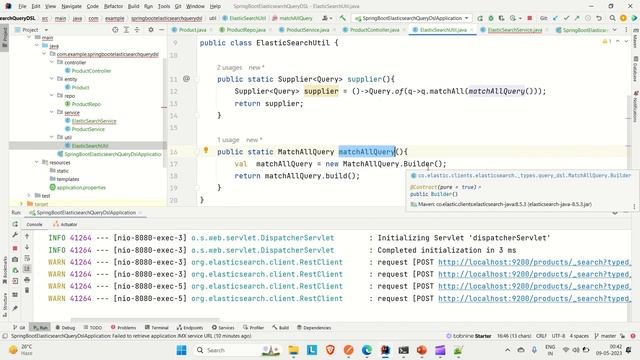Clear the console with the trash icon
Image resolution: width=640 pixels, height=360 pixels.
click(27, 290)
